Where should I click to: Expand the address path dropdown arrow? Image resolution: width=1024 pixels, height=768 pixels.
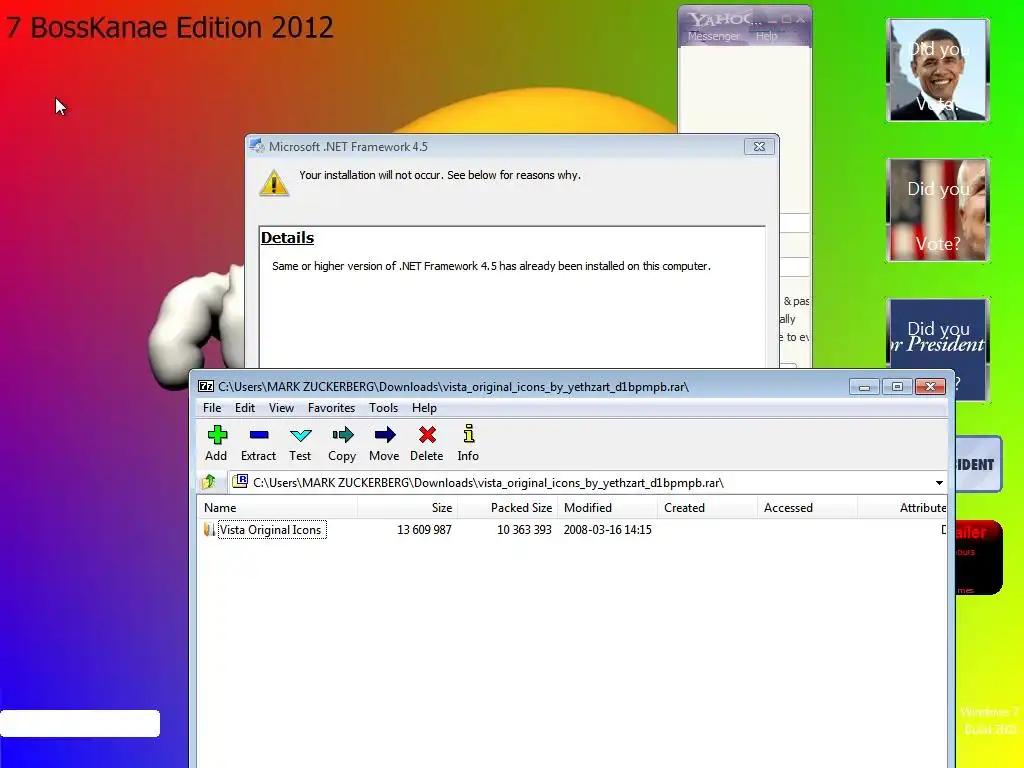939,483
